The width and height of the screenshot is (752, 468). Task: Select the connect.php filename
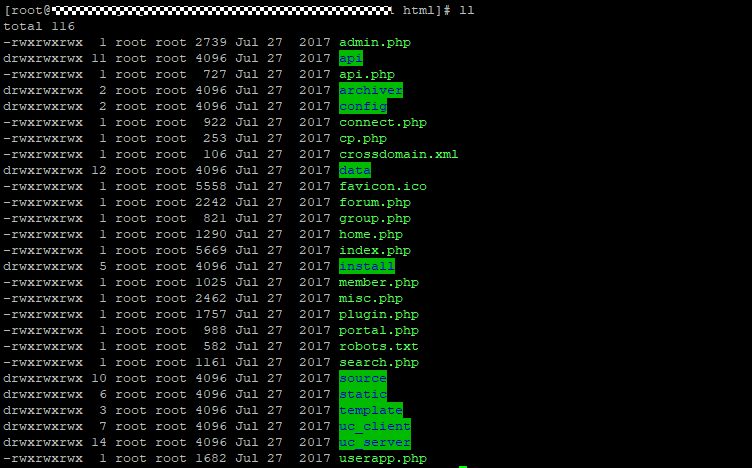coord(383,122)
